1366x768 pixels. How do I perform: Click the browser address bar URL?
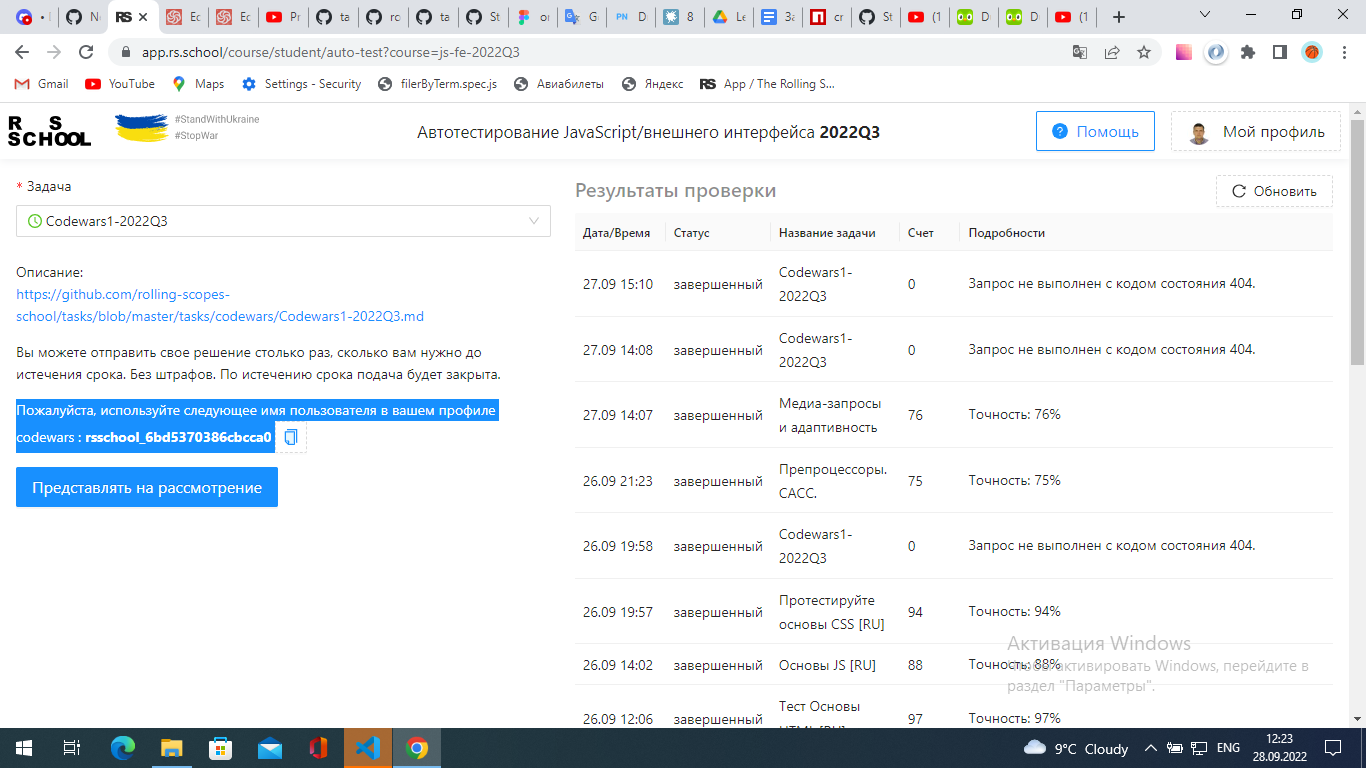click(329, 52)
